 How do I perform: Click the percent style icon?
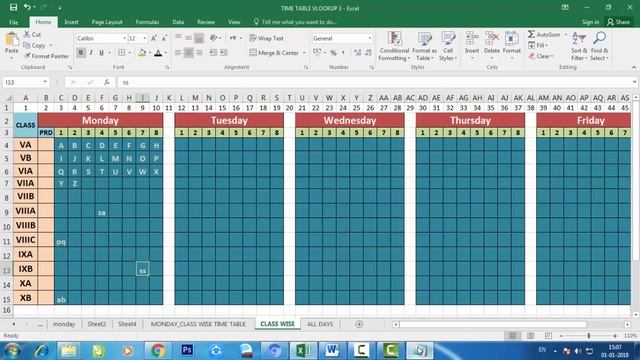pos(333,53)
